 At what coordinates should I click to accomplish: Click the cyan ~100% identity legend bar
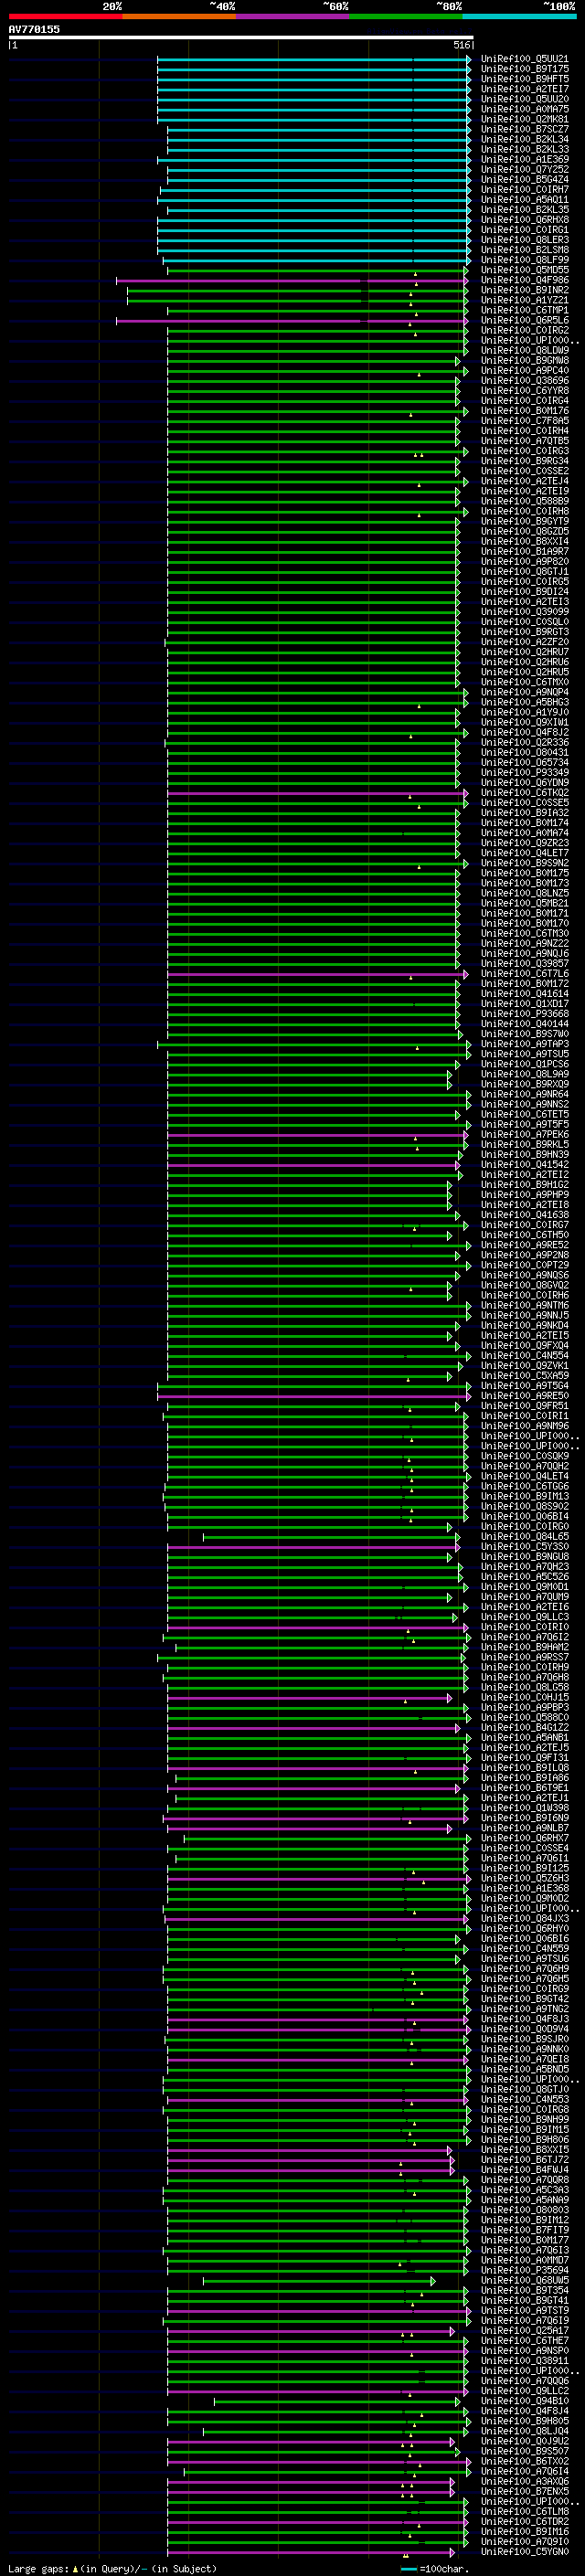pos(519,16)
